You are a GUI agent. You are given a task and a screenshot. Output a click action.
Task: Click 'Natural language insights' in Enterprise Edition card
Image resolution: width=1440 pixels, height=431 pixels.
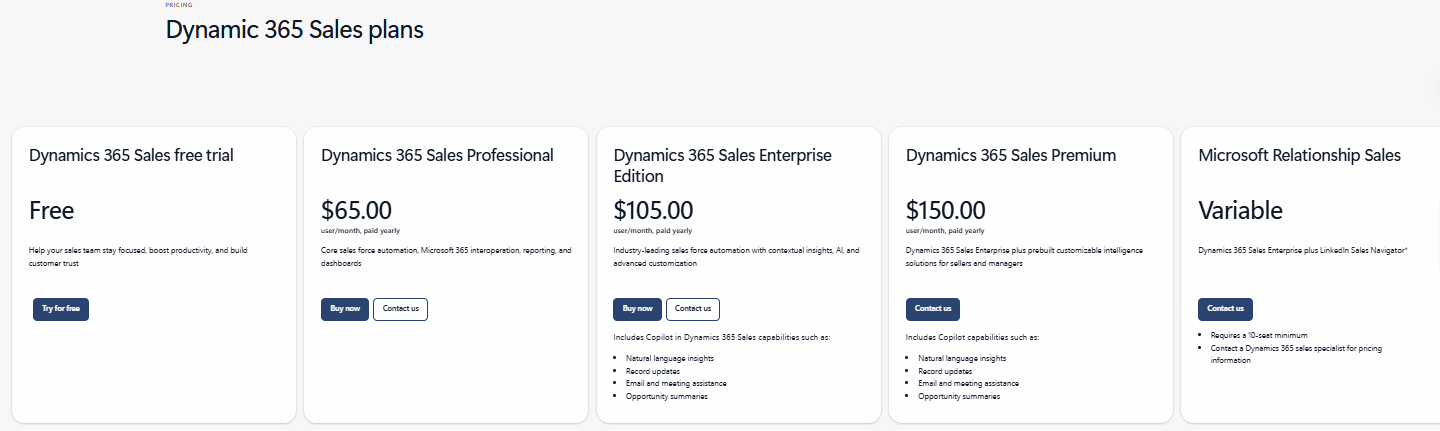pyautogui.click(x=670, y=358)
